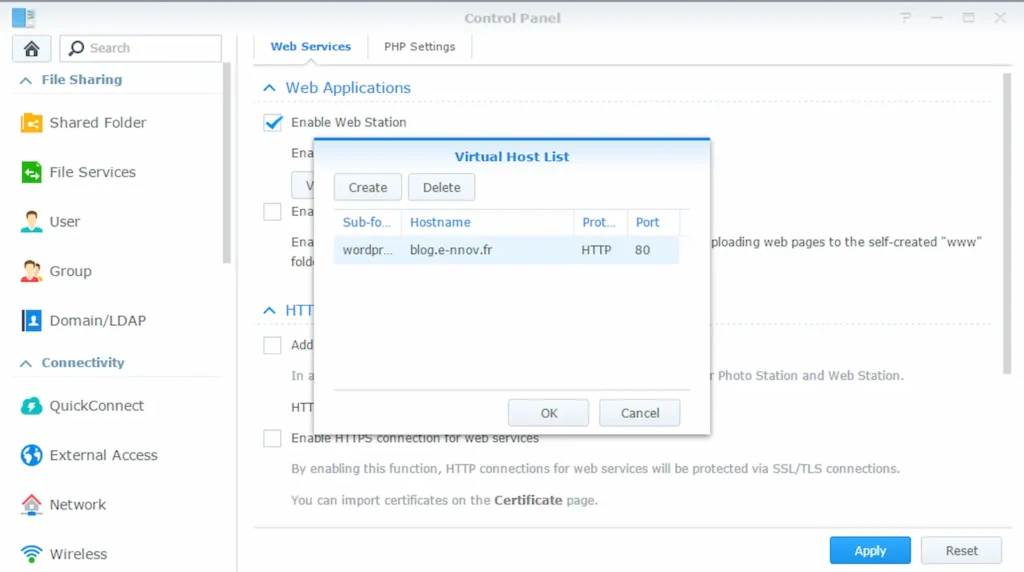Focus the Search input field
This screenshot has width=1024, height=572.
pyautogui.click(x=140, y=48)
